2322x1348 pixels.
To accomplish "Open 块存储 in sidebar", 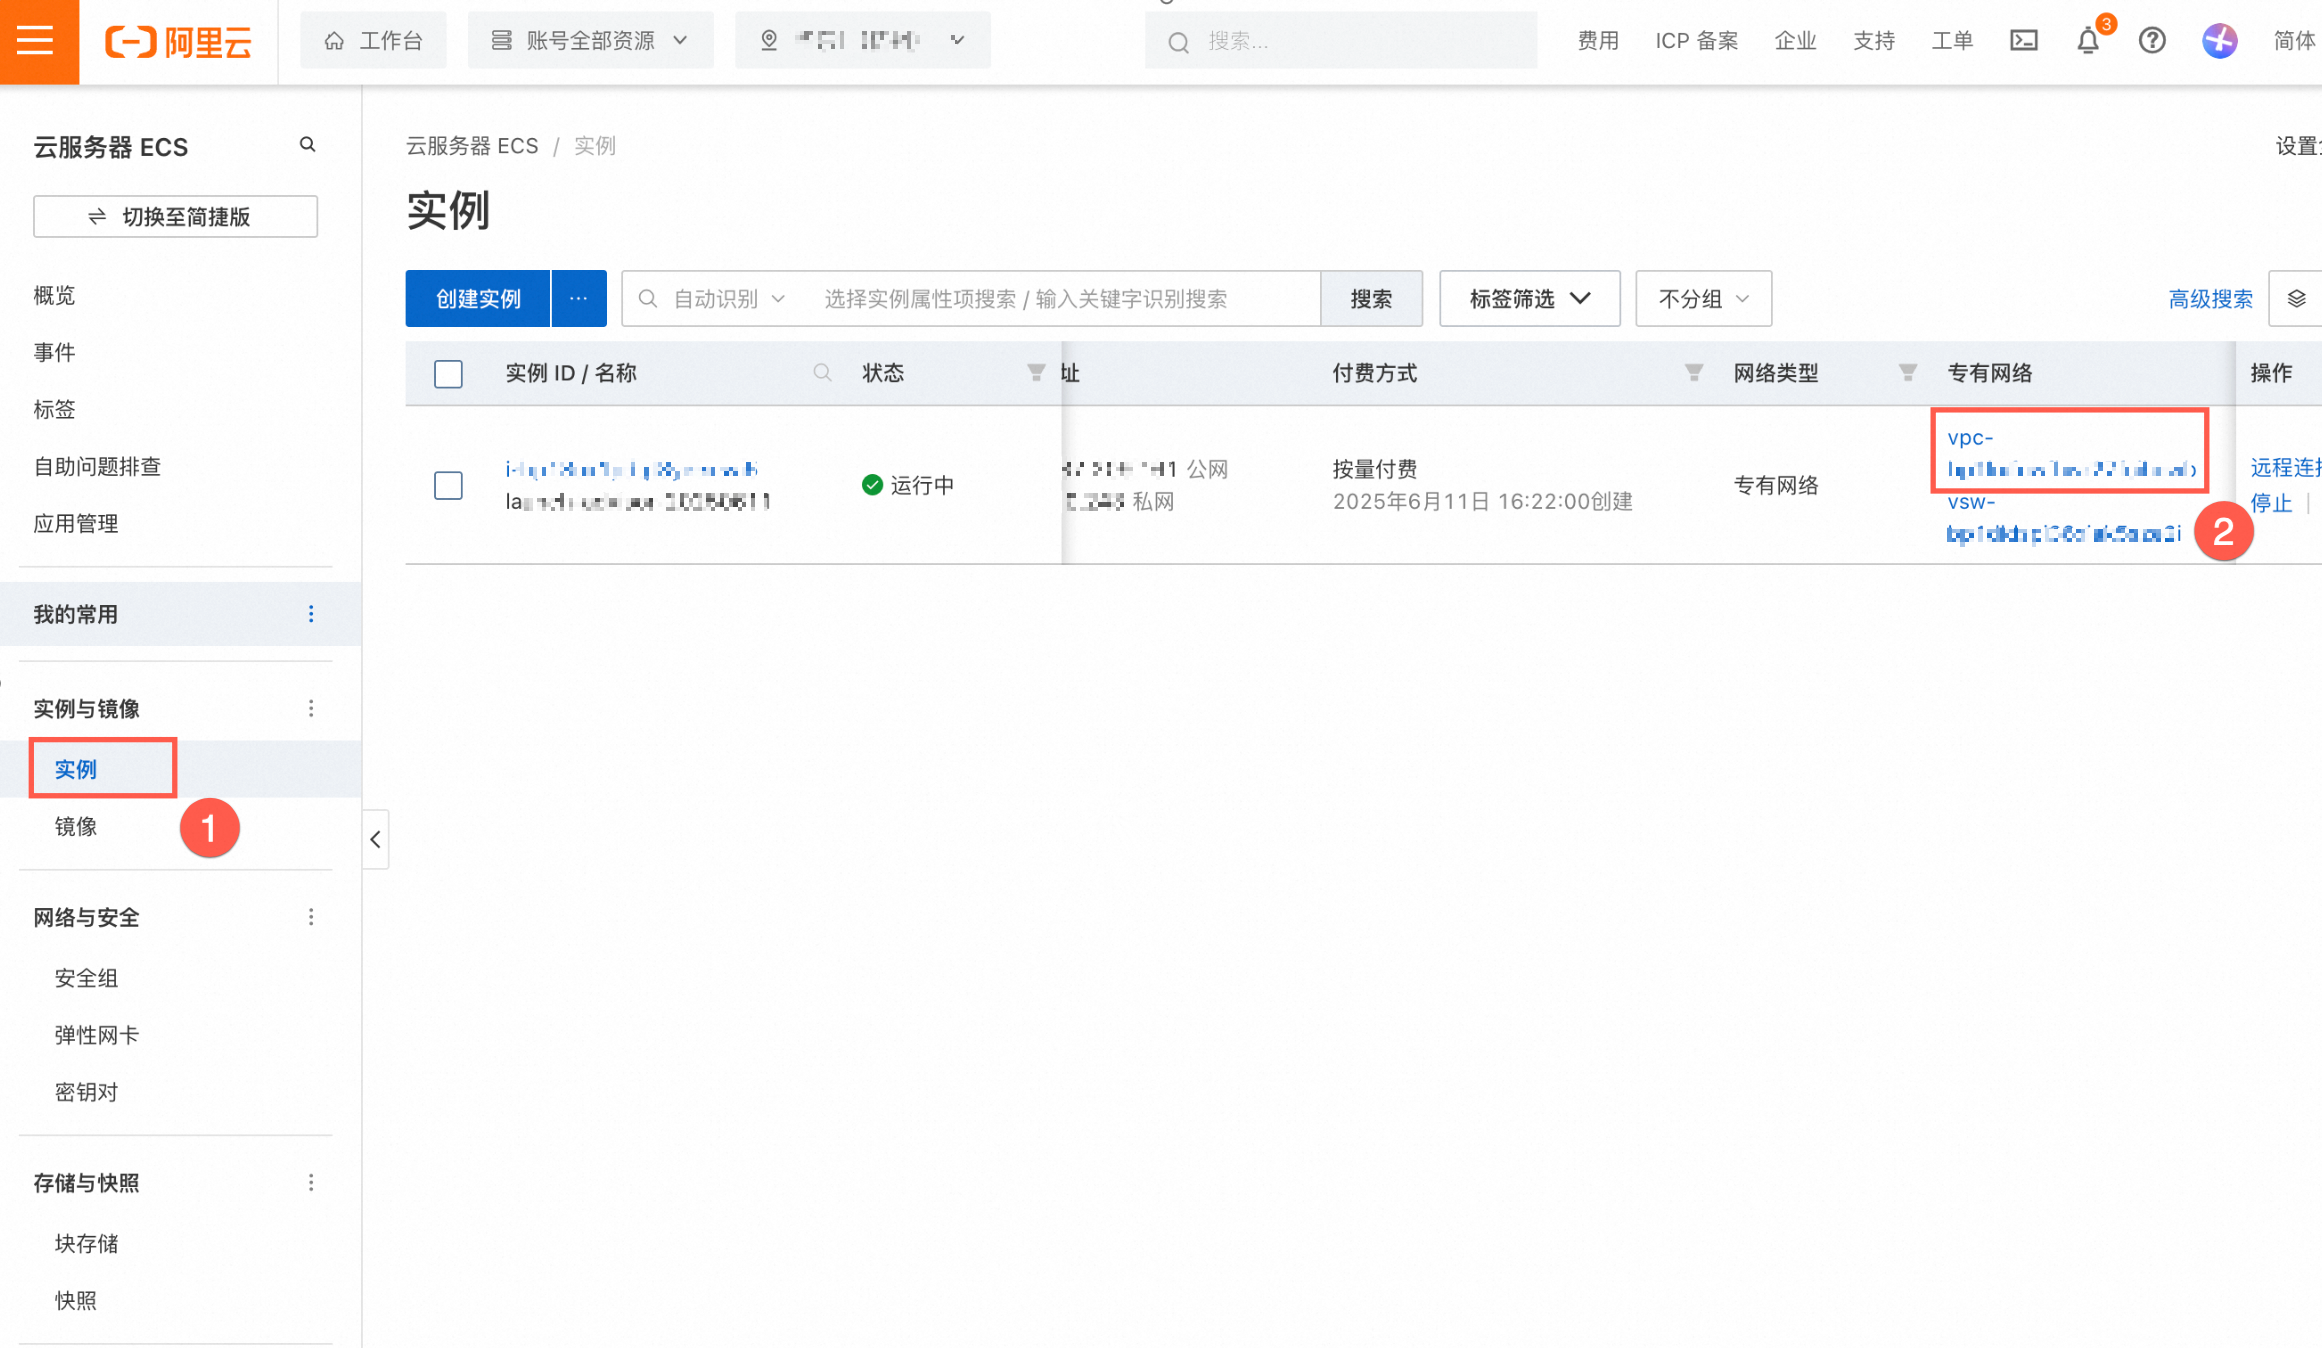I will click(86, 1243).
